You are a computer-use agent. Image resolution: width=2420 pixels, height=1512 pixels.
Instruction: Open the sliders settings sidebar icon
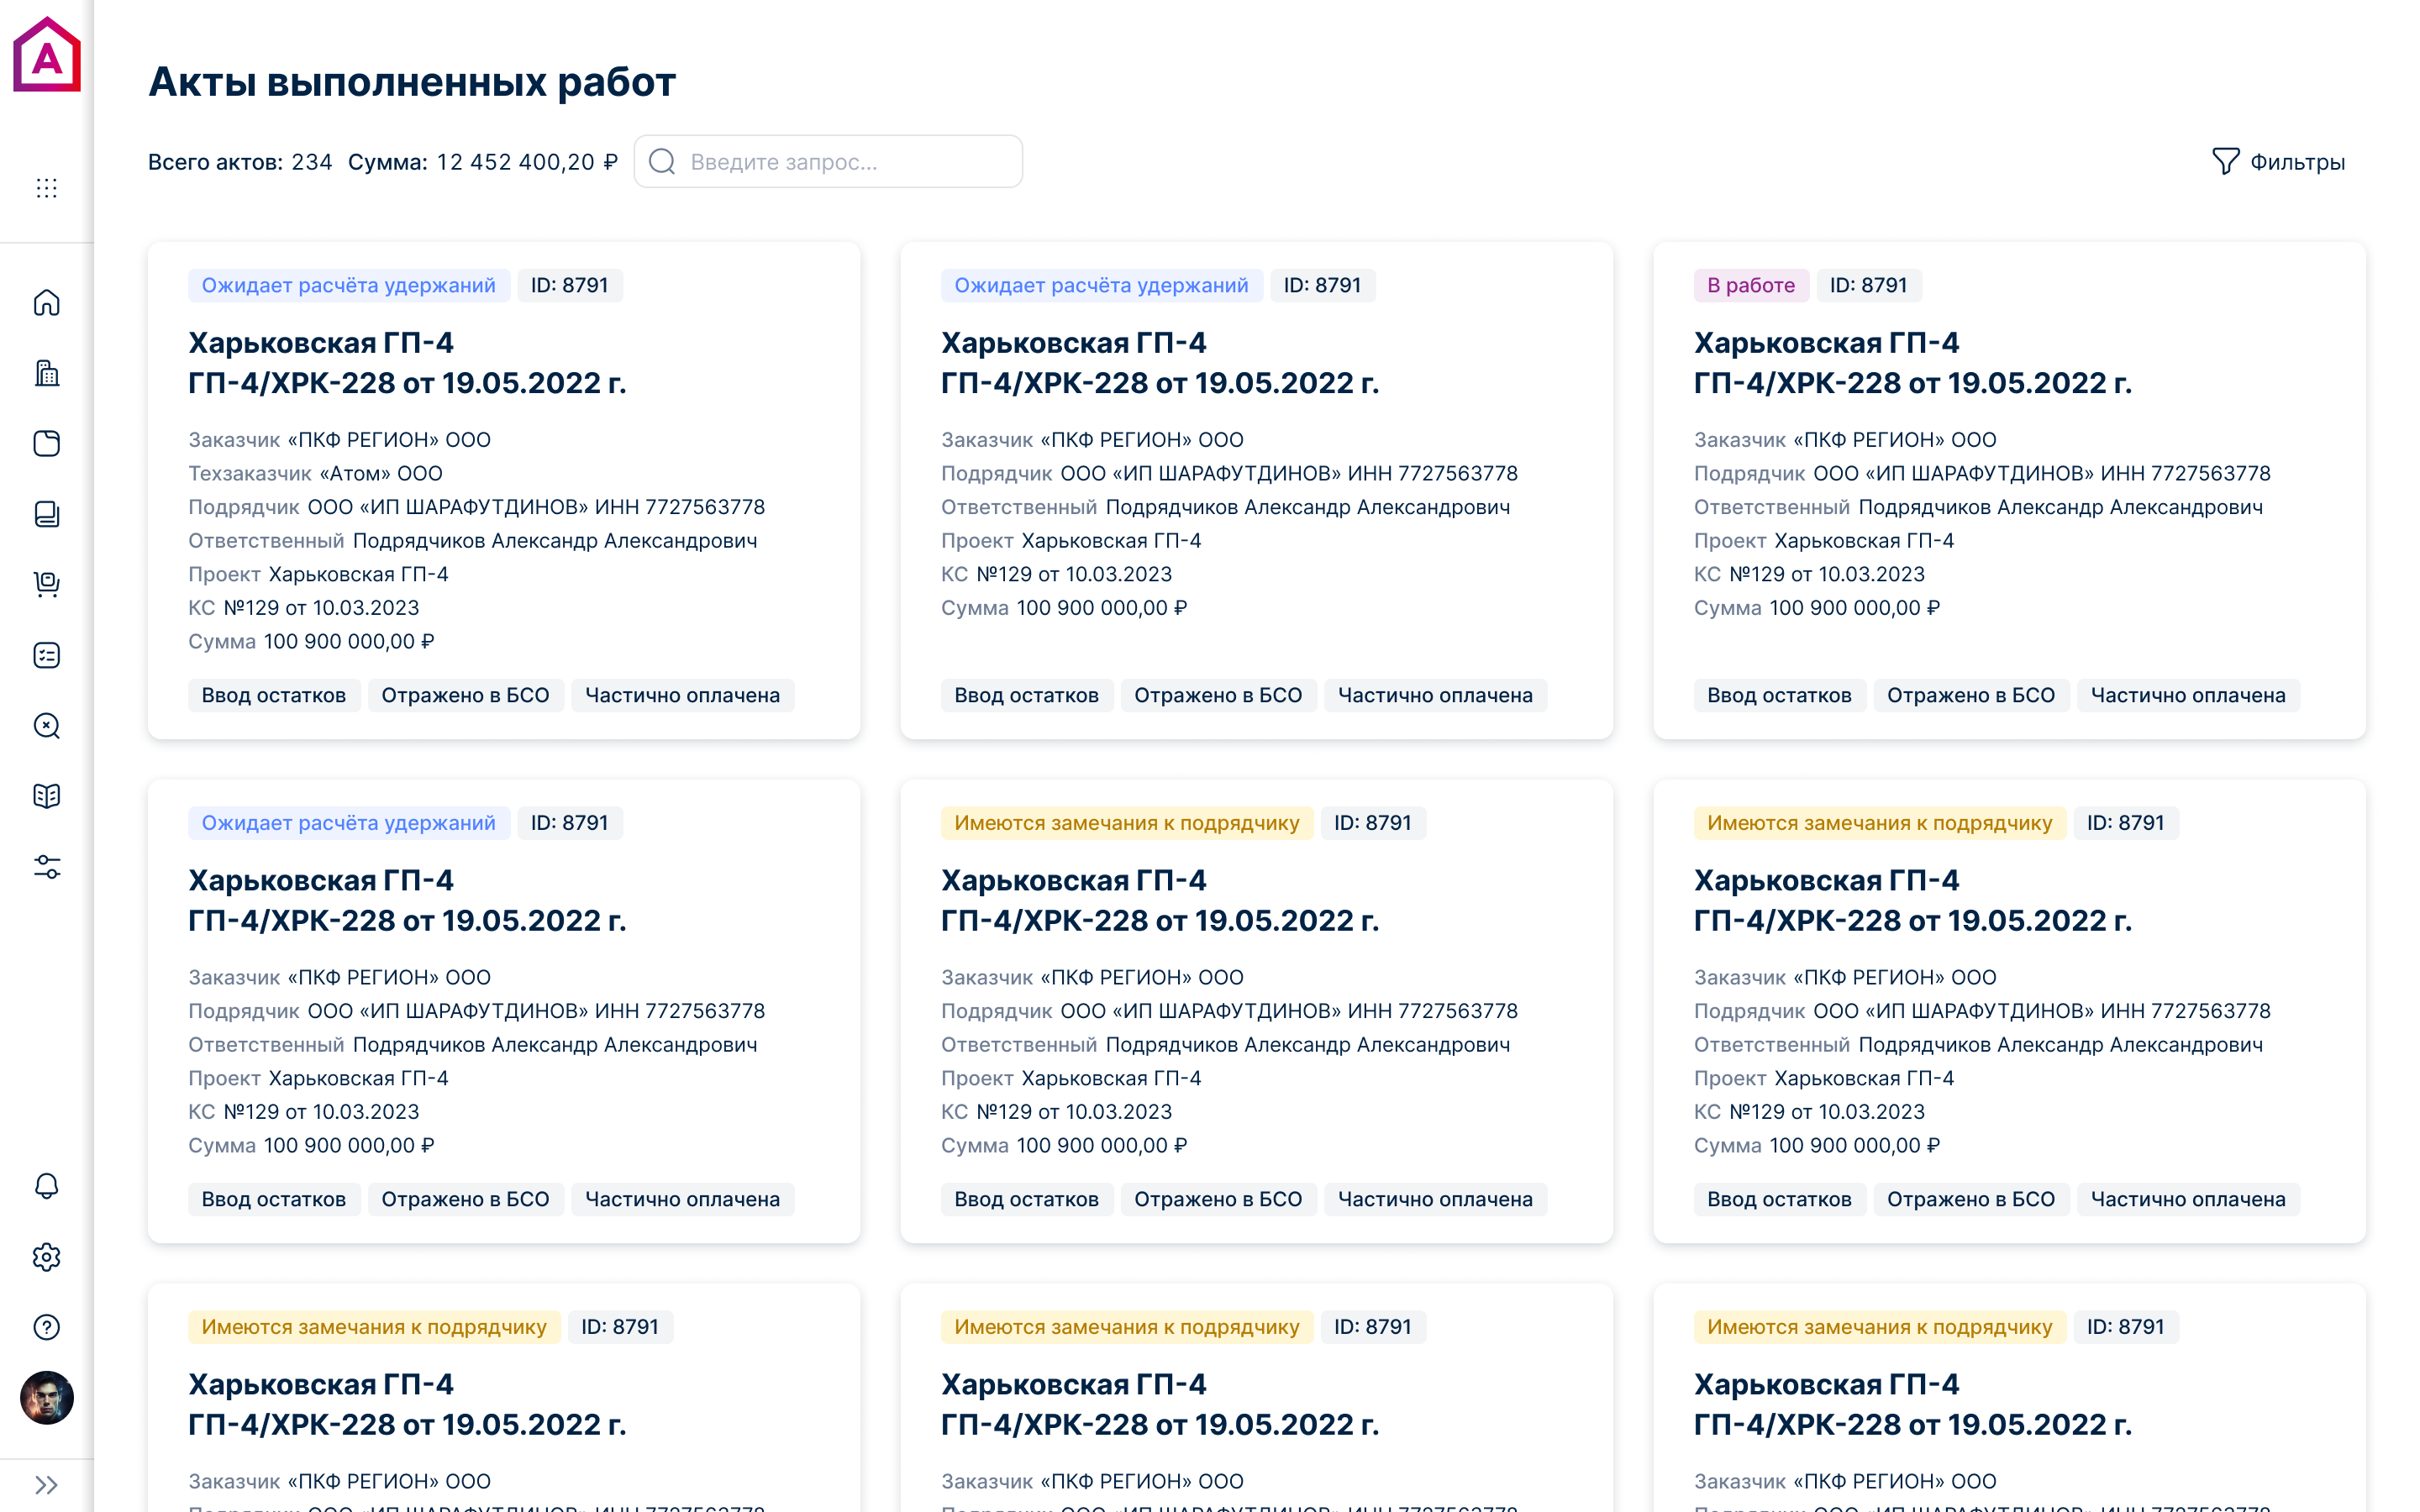[47, 867]
